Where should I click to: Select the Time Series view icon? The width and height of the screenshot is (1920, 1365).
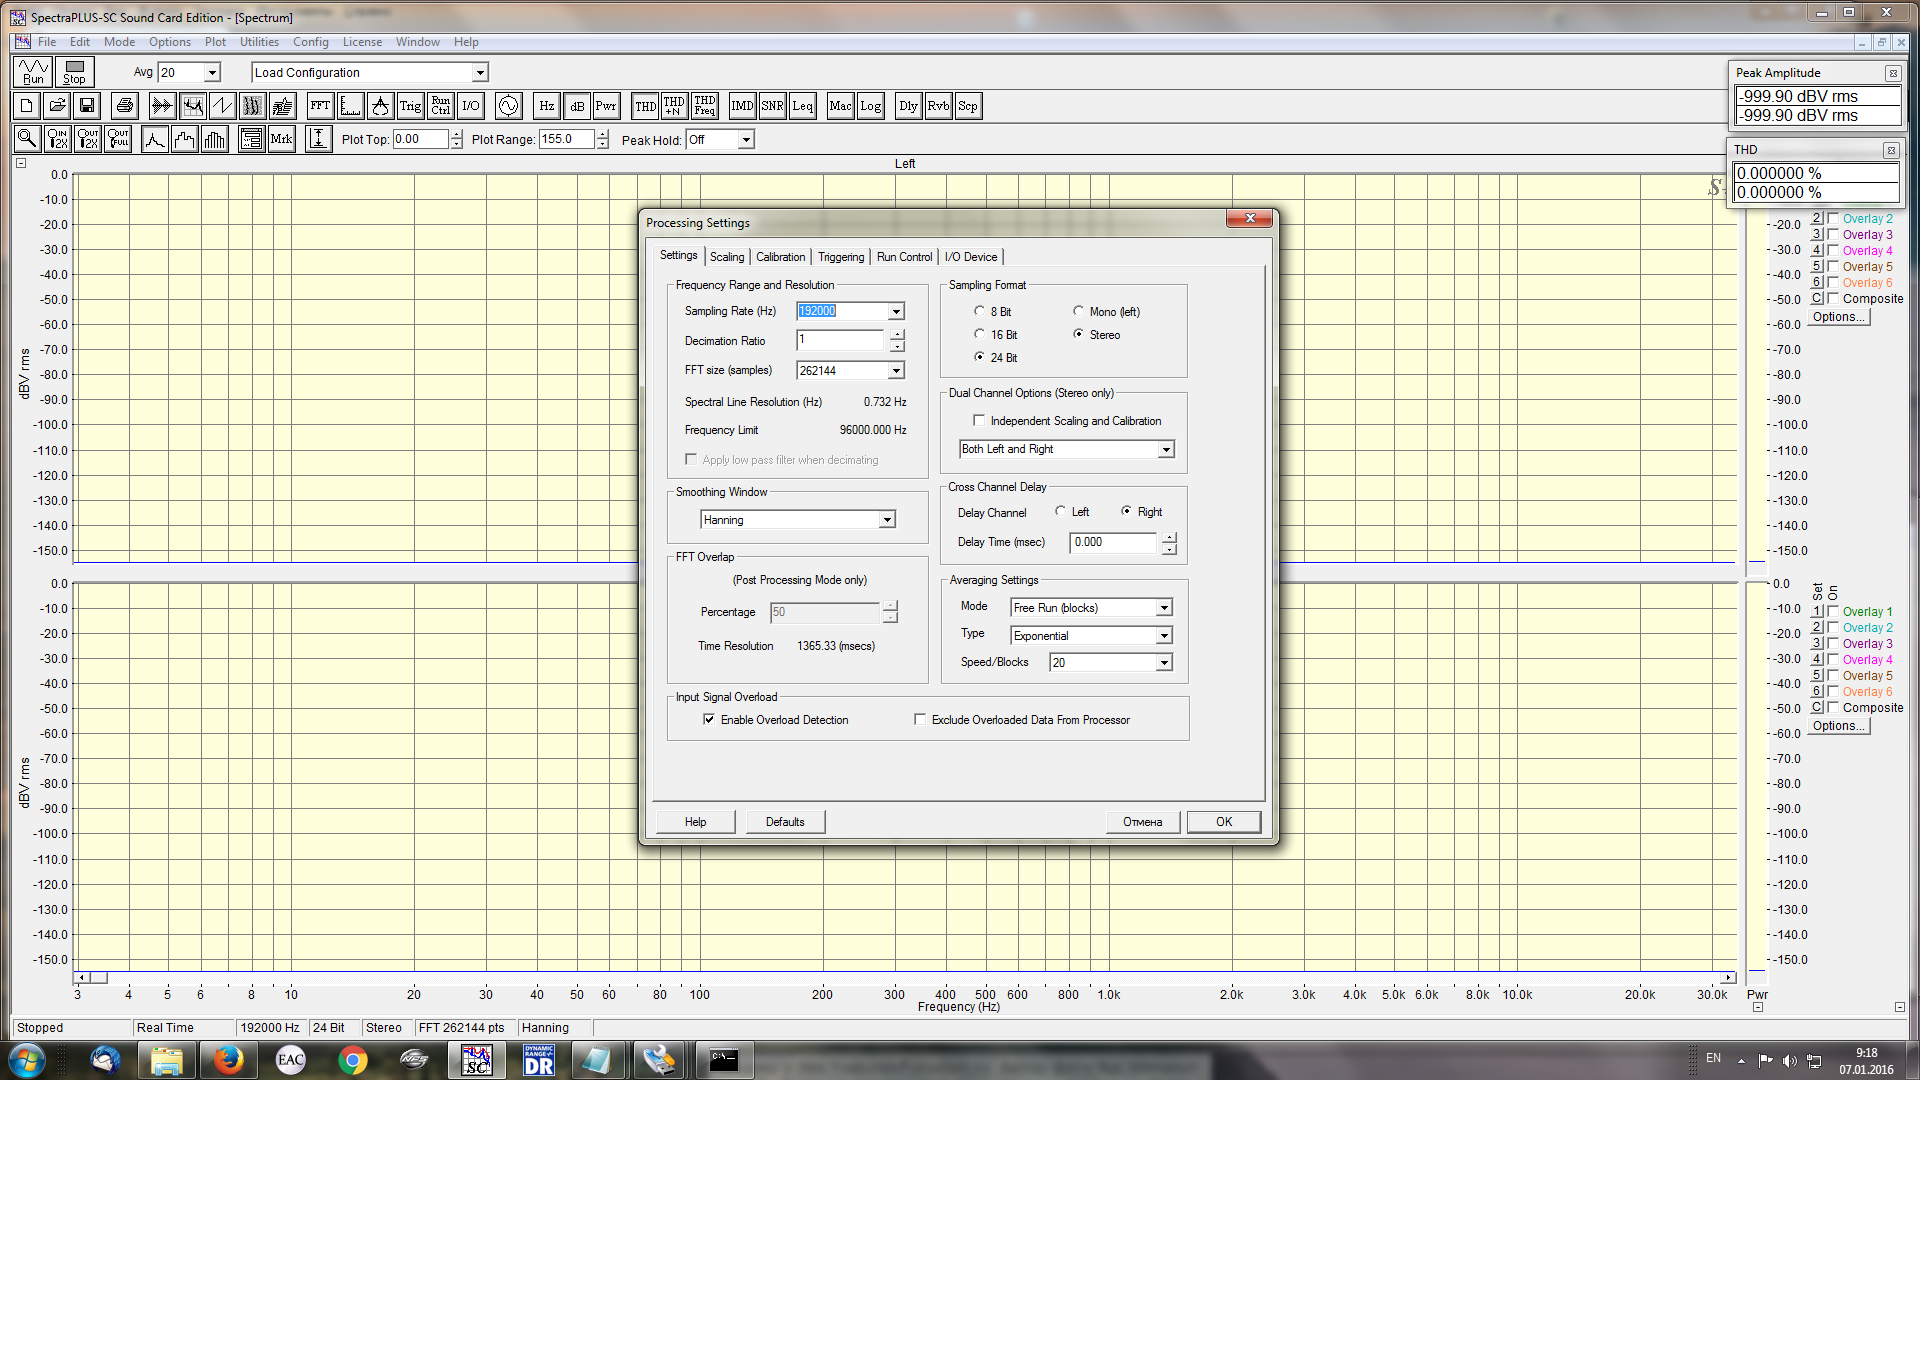[162, 106]
